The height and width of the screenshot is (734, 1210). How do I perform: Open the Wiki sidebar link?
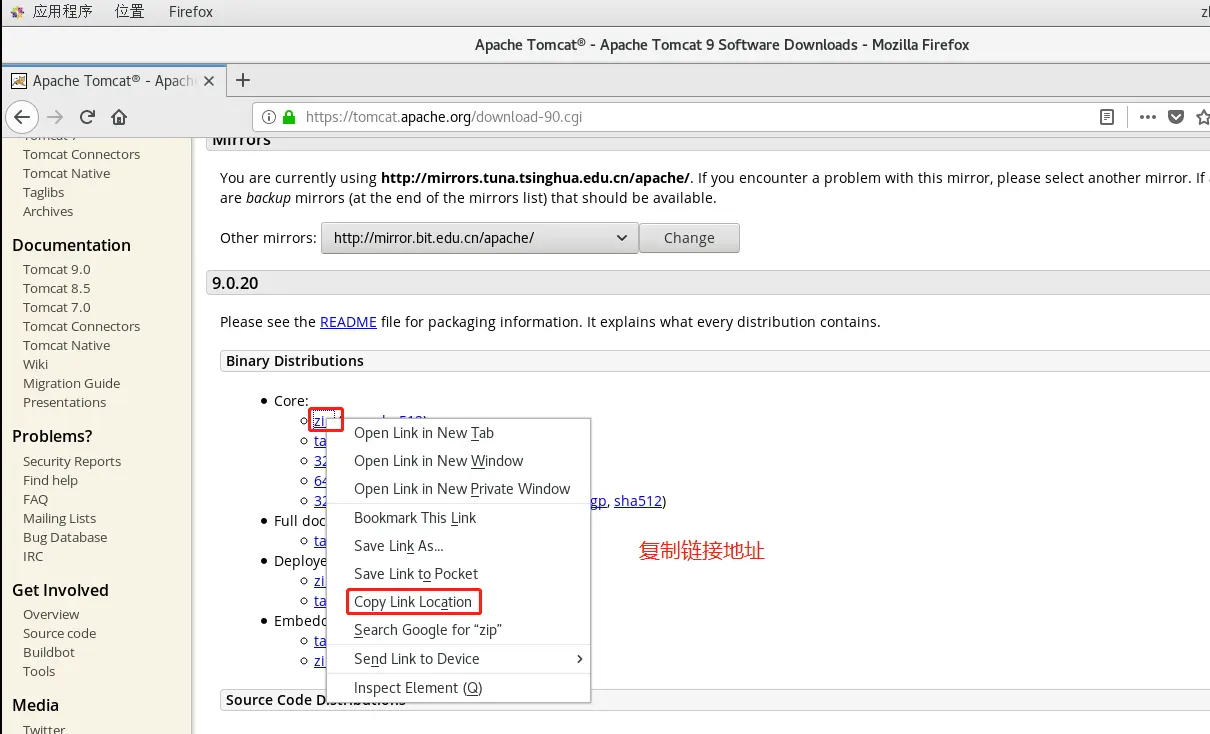pos(35,364)
